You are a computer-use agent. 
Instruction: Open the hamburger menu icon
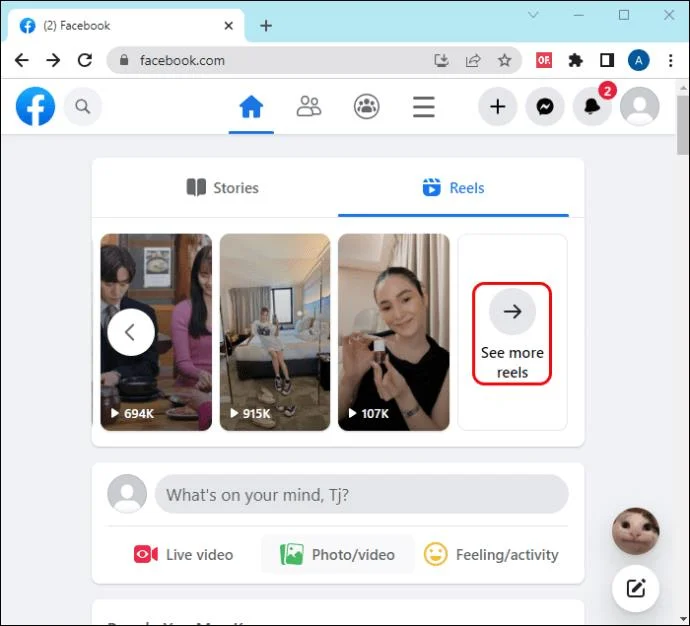[x=424, y=107]
